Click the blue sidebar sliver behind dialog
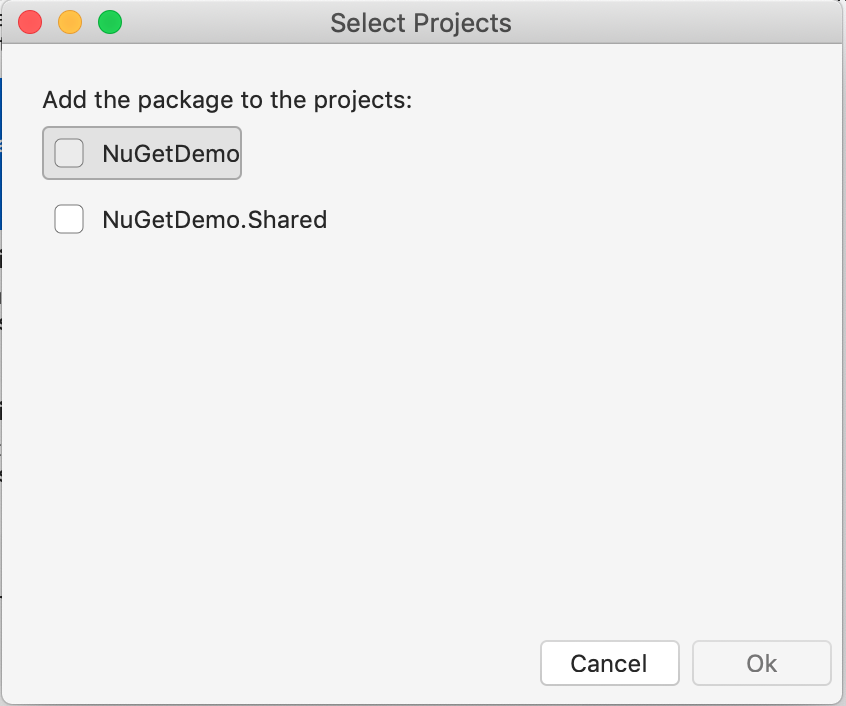 pyautogui.click(x=3, y=130)
